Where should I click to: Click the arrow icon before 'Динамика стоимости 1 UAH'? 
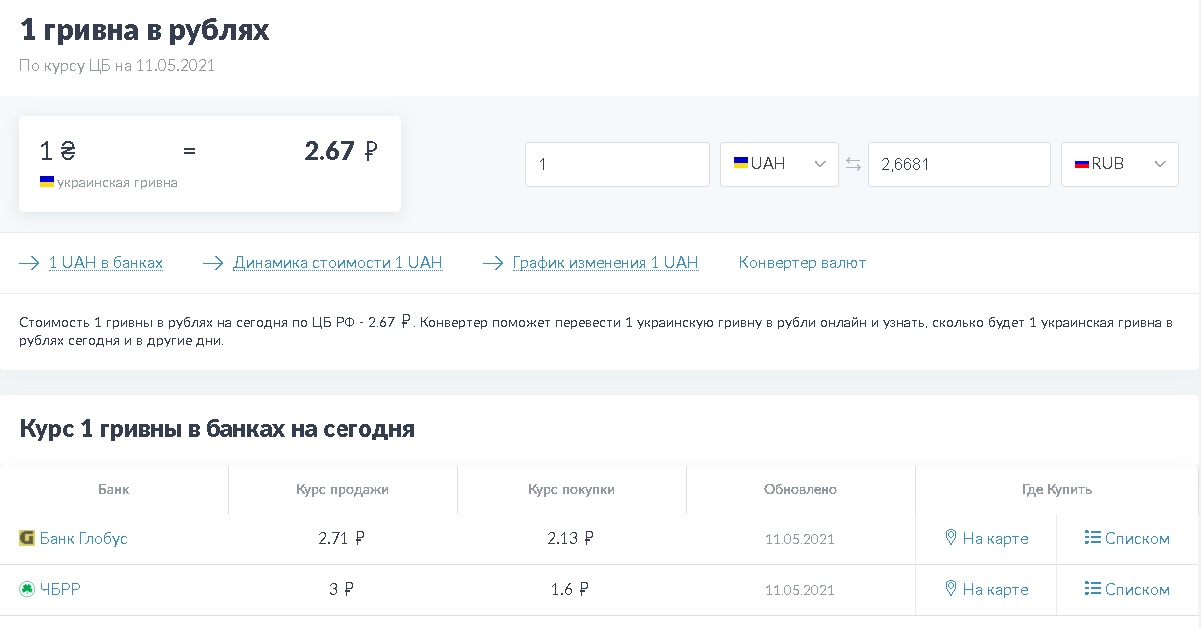click(213, 263)
